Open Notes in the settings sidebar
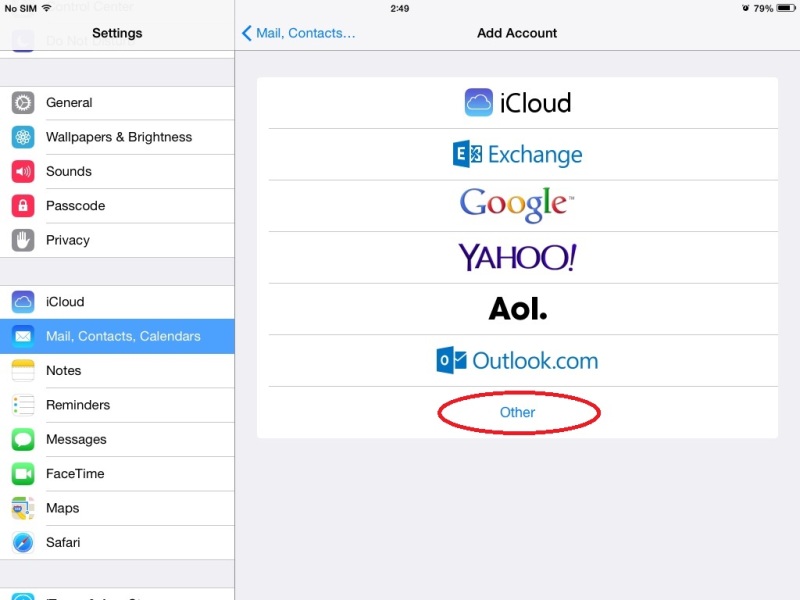The width and height of the screenshot is (800, 600). (x=117, y=370)
